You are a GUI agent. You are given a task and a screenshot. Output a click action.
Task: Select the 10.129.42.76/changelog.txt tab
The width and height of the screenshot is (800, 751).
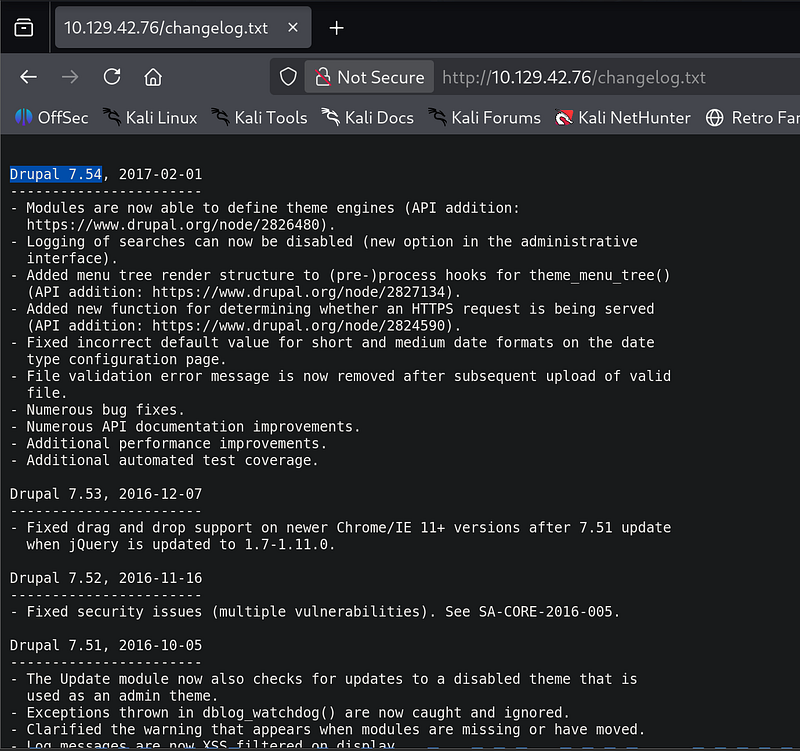[166, 28]
